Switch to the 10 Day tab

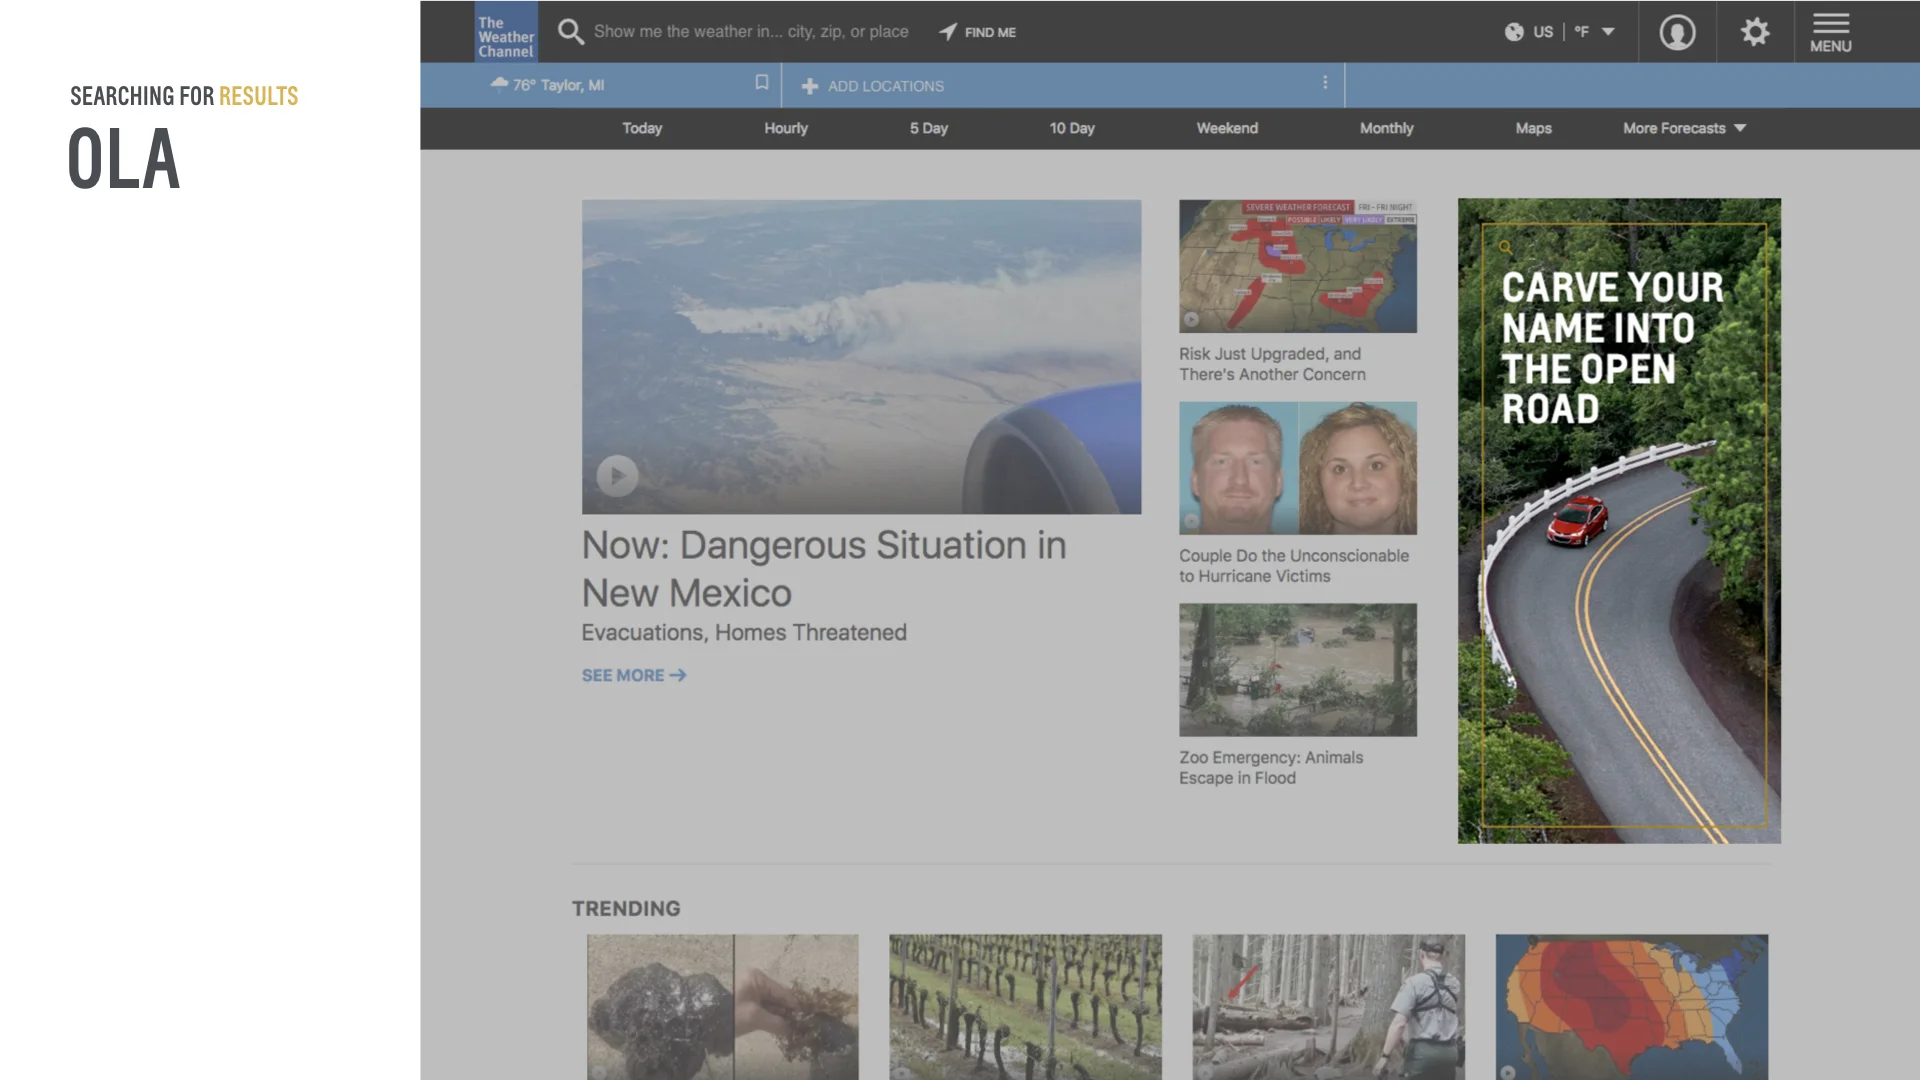coord(1072,128)
